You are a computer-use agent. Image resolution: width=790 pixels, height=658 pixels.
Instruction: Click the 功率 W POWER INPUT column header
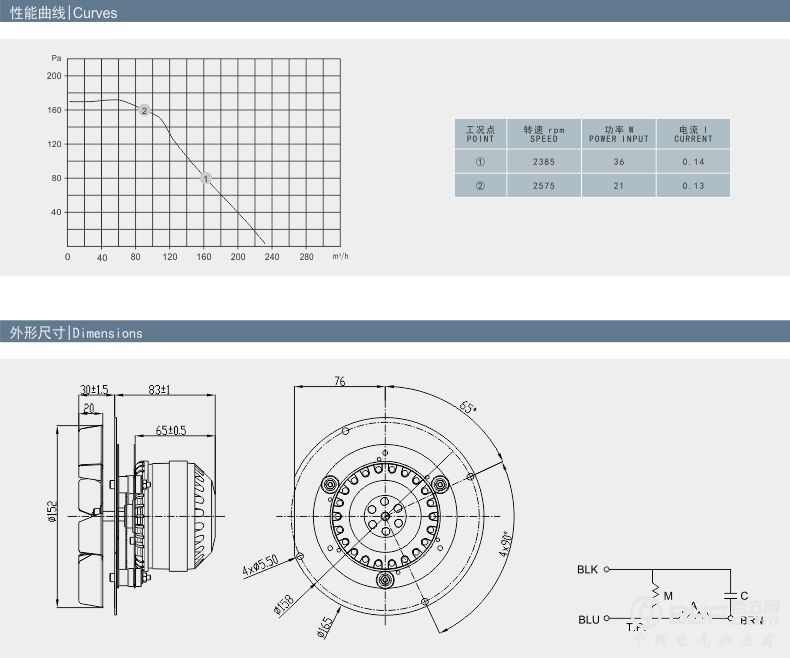coord(618,134)
